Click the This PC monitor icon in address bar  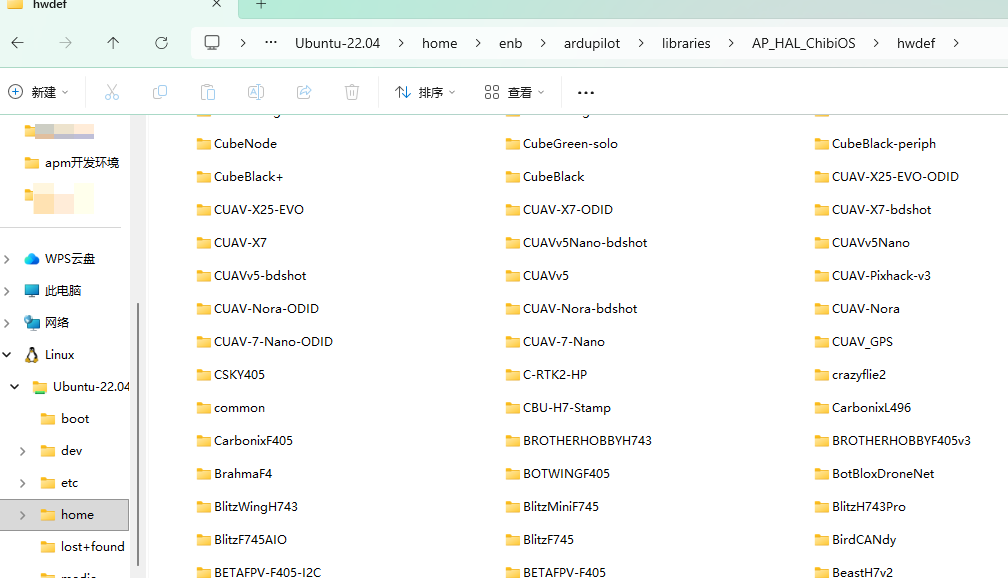(212, 43)
